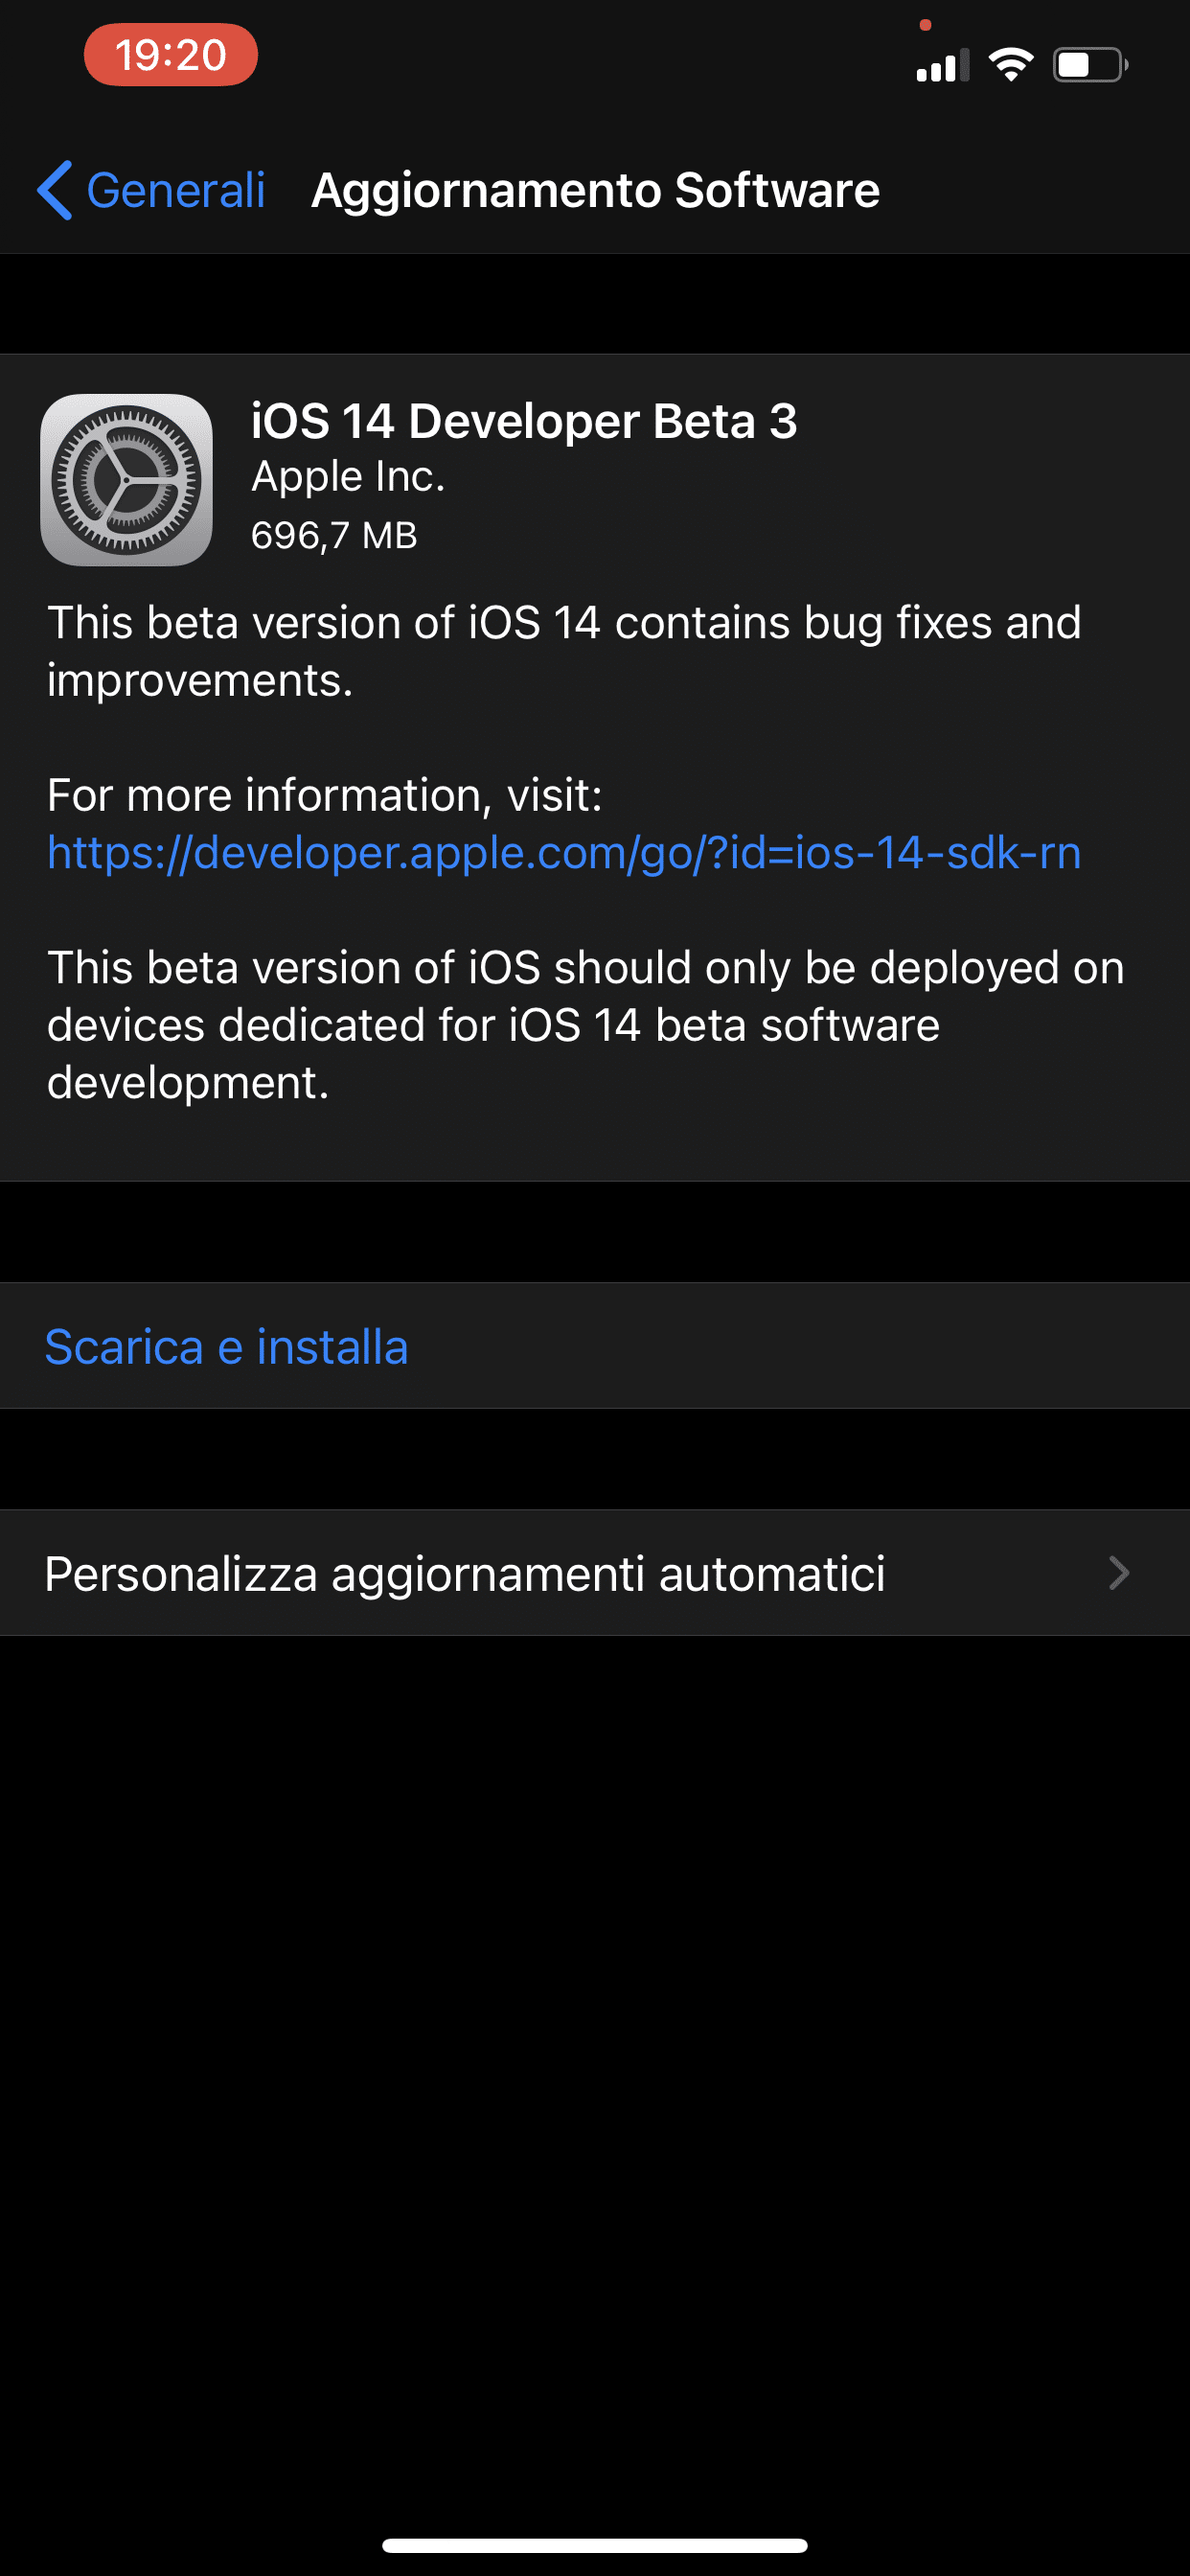Tap the battery indicator icon
The width and height of the screenshot is (1190, 2576).
coord(1090,65)
